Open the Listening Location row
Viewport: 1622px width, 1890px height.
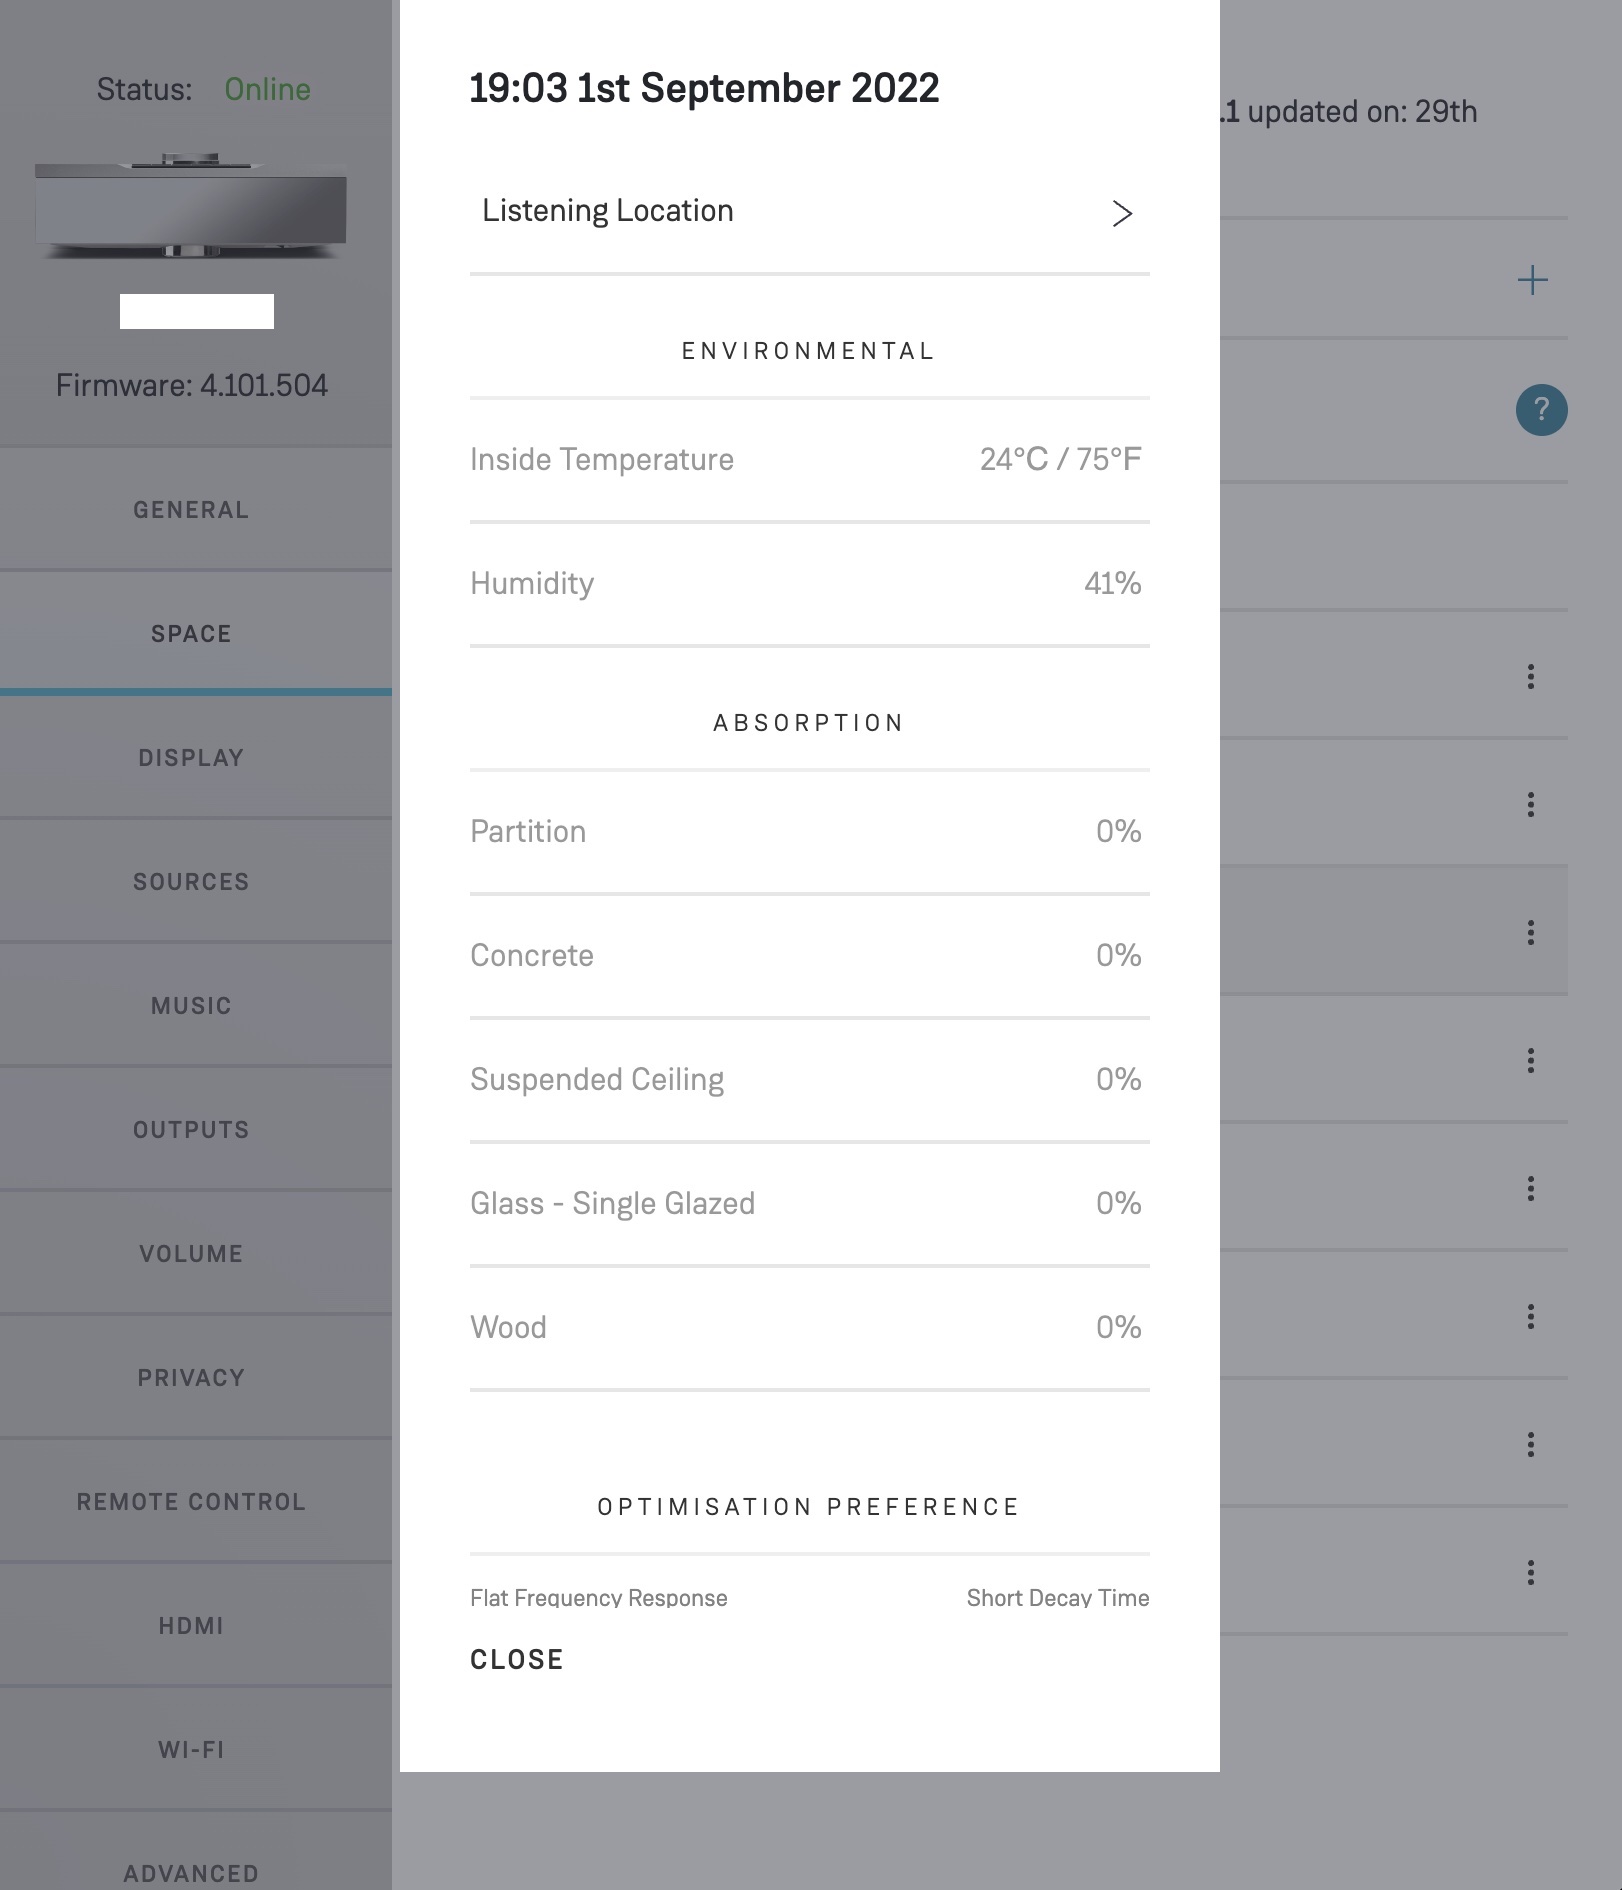[608, 211]
